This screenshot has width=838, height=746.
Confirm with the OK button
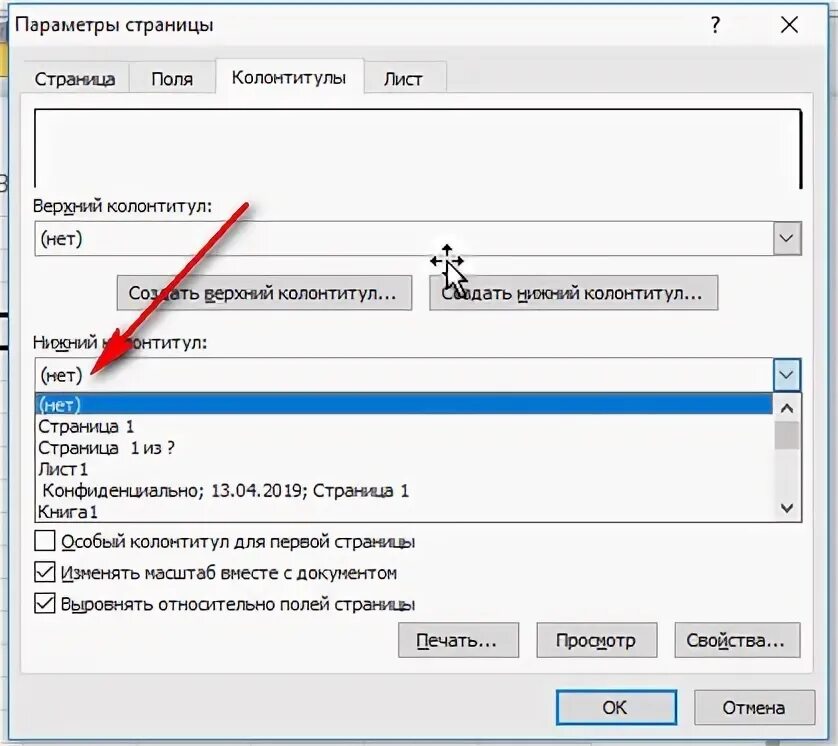click(616, 708)
